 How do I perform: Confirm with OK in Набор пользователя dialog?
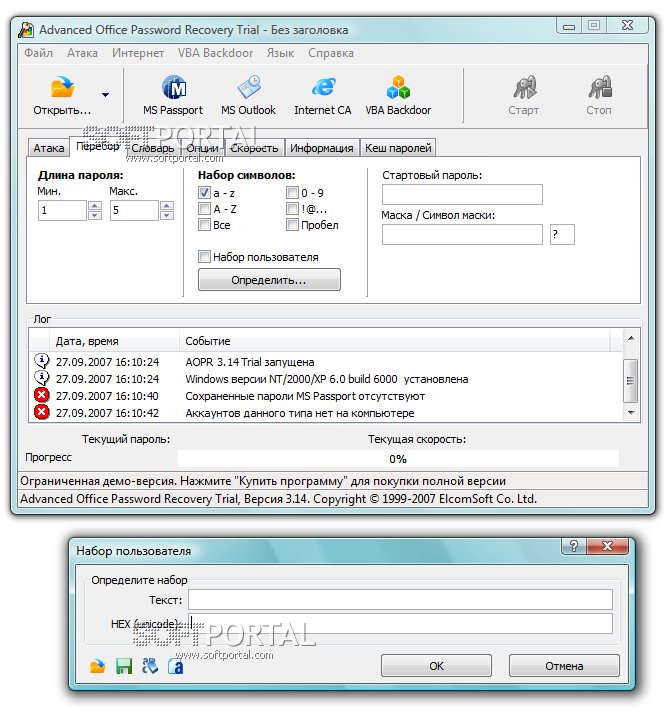(436, 666)
